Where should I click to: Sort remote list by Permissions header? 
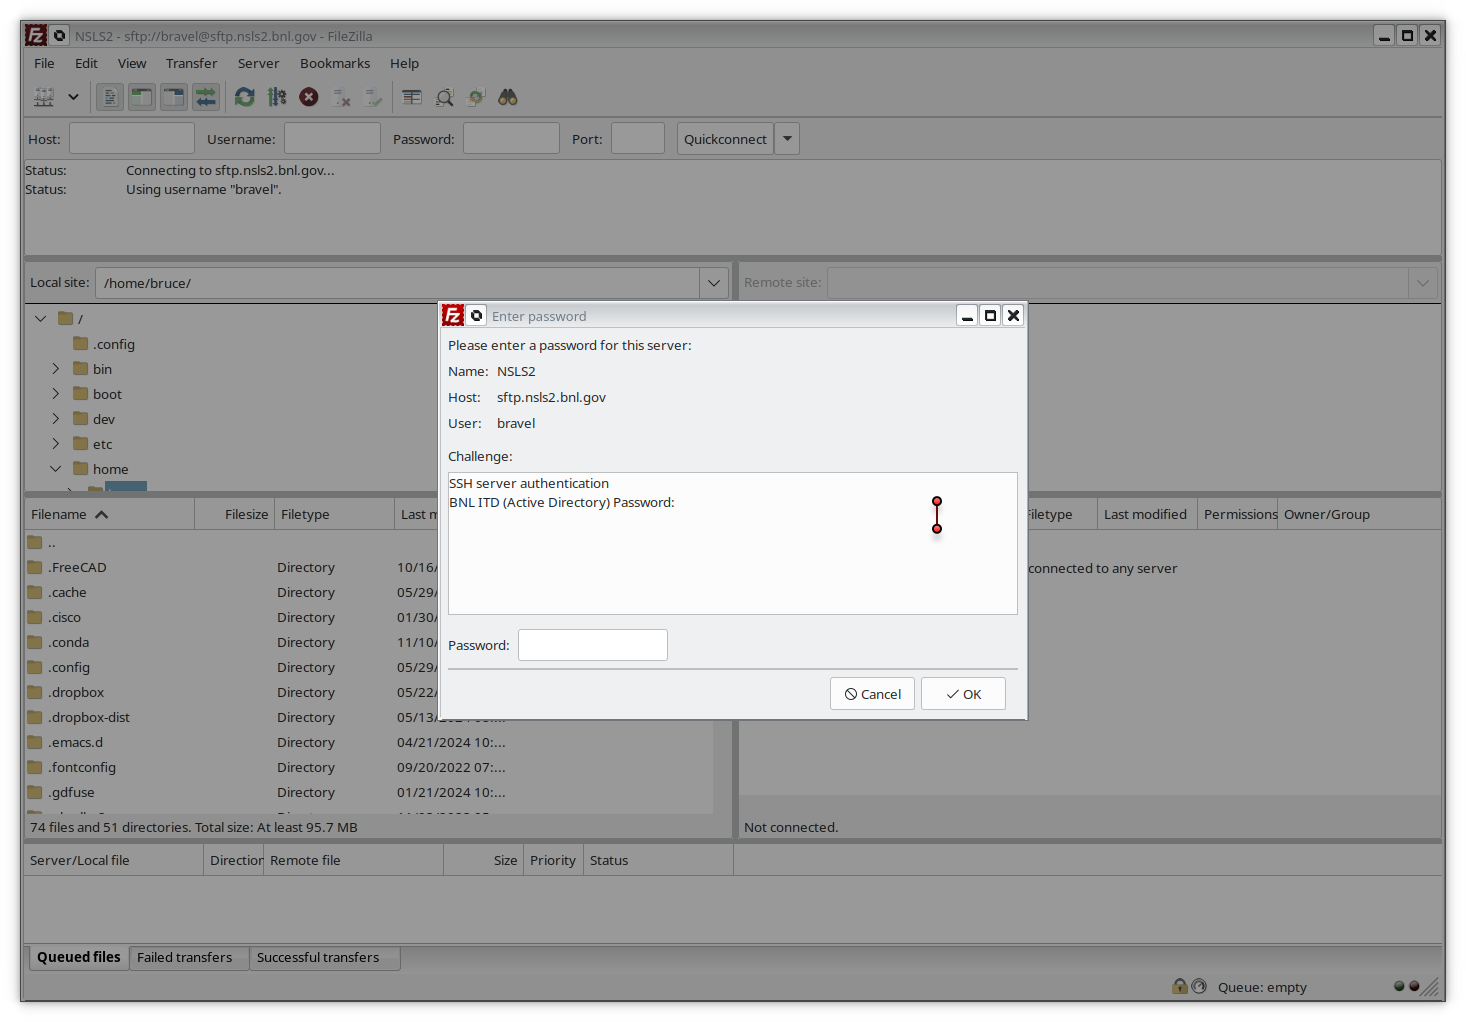[x=1238, y=514]
